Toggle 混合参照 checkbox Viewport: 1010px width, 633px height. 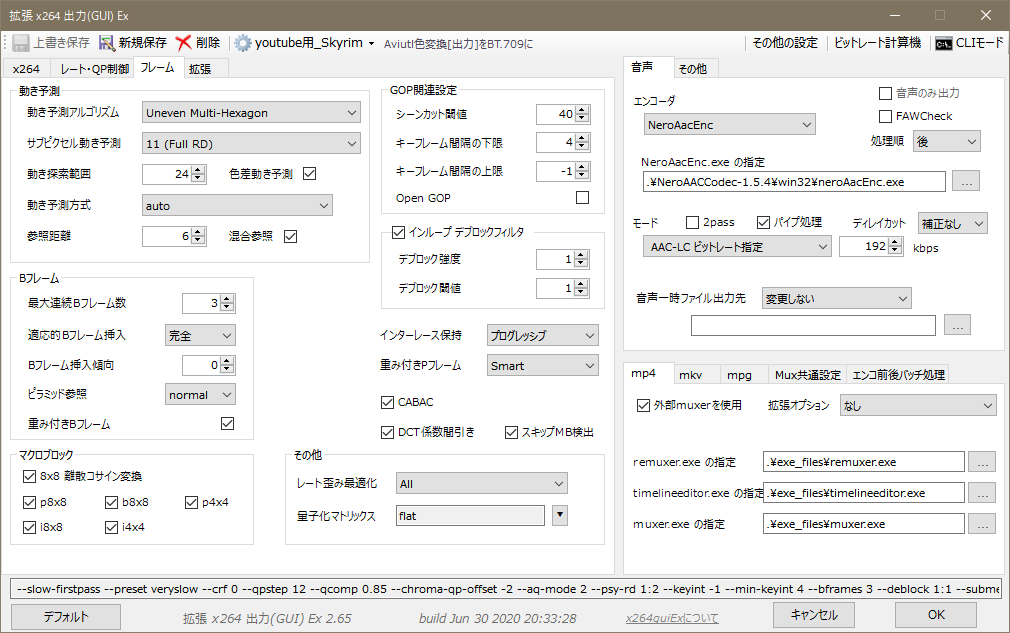click(x=291, y=236)
